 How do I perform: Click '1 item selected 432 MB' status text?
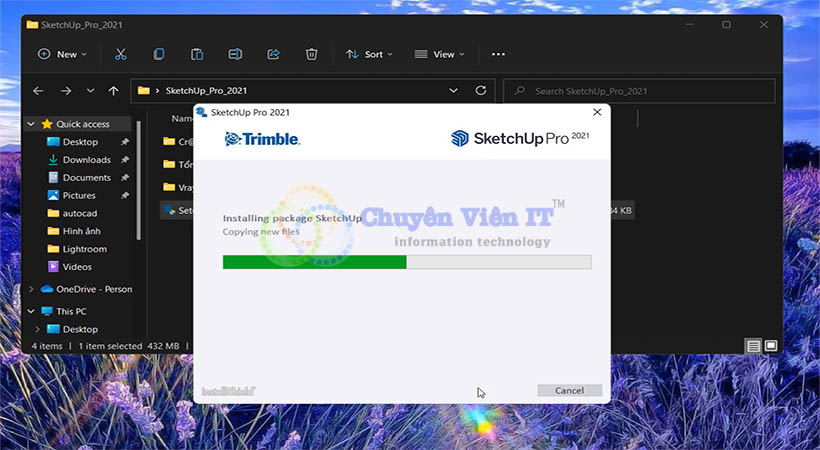pos(129,346)
